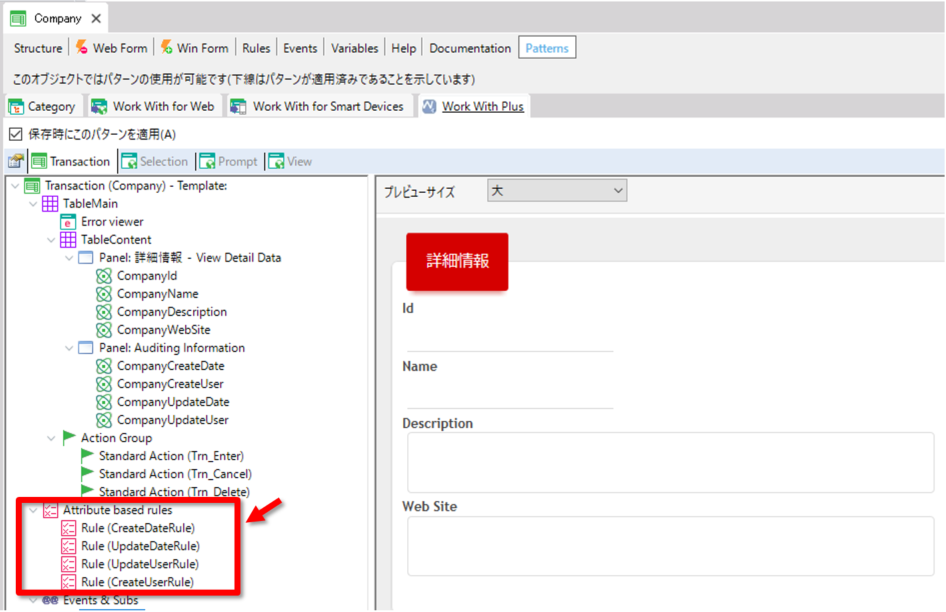This screenshot has width=946, height=612.
Task: Collapse the Transaction (Company) root node
Action: pyautogui.click(x=16, y=186)
